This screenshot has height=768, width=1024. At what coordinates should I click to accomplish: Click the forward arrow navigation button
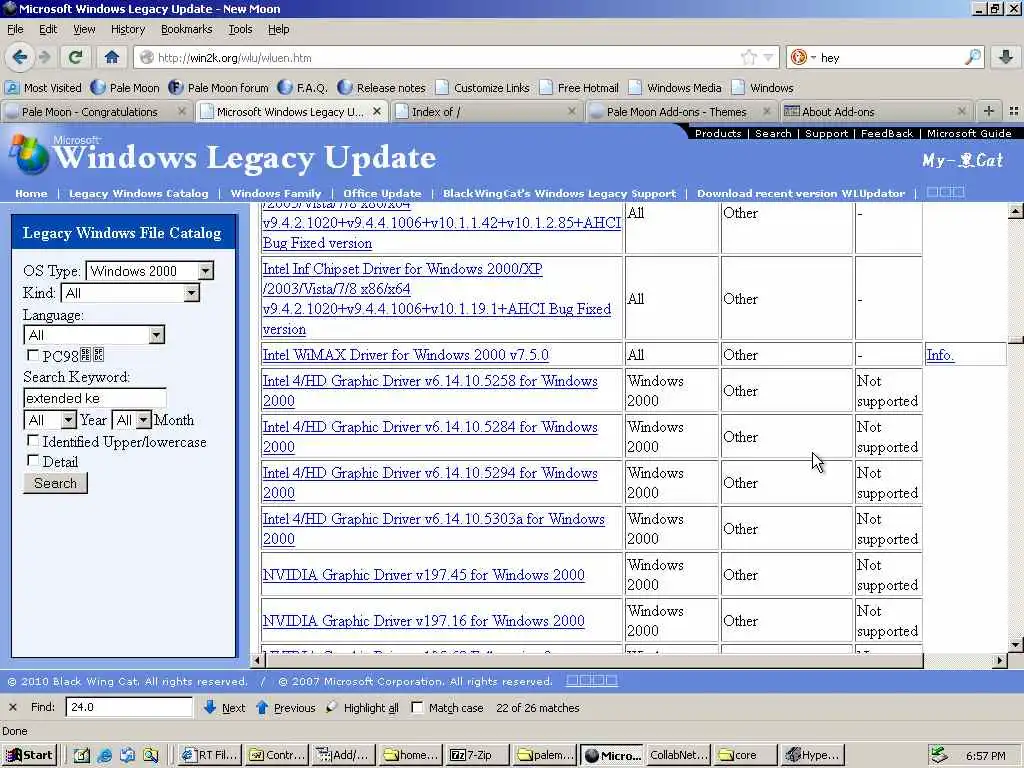click(x=44, y=57)
